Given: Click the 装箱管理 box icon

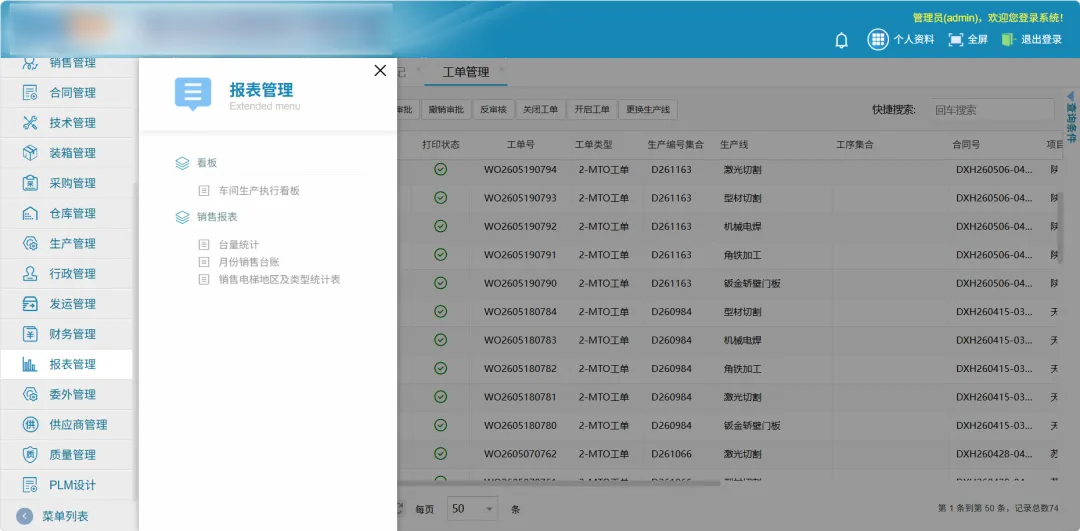Looking at the screenshot, I should pyautogui.click(x=30, y=153).
